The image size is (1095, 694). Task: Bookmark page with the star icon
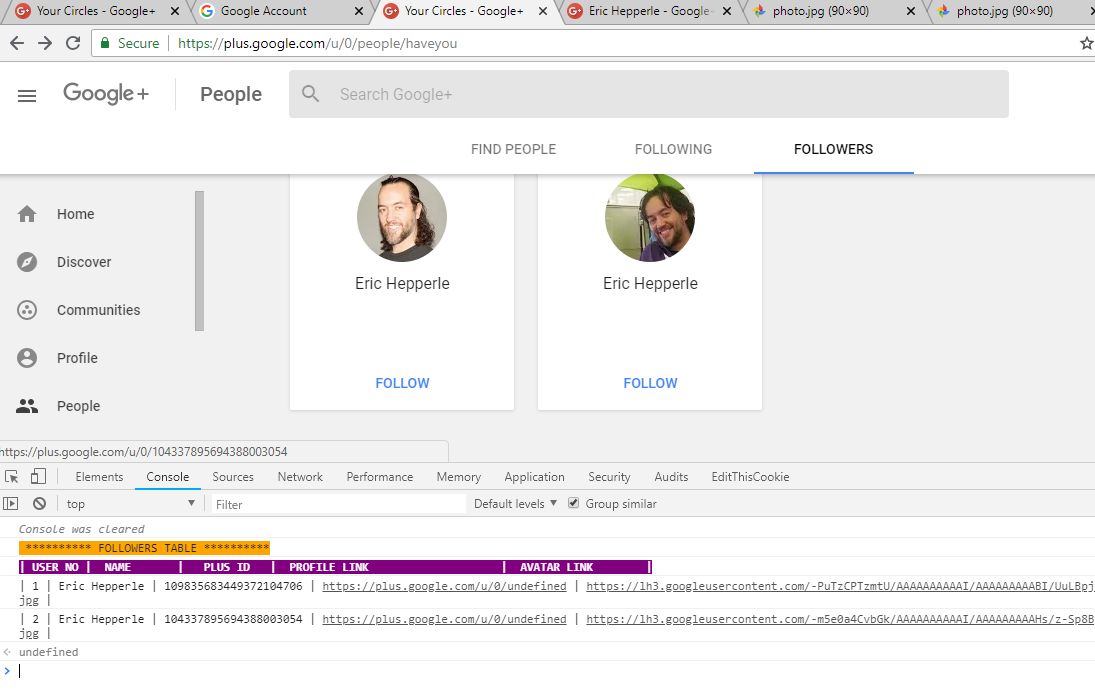[1087, 43]
